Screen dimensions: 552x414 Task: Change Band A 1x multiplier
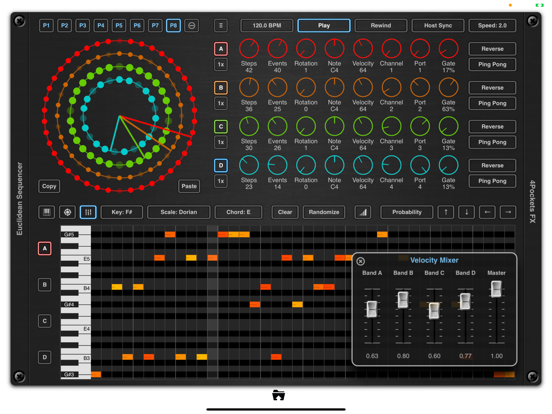coord(221,64)
